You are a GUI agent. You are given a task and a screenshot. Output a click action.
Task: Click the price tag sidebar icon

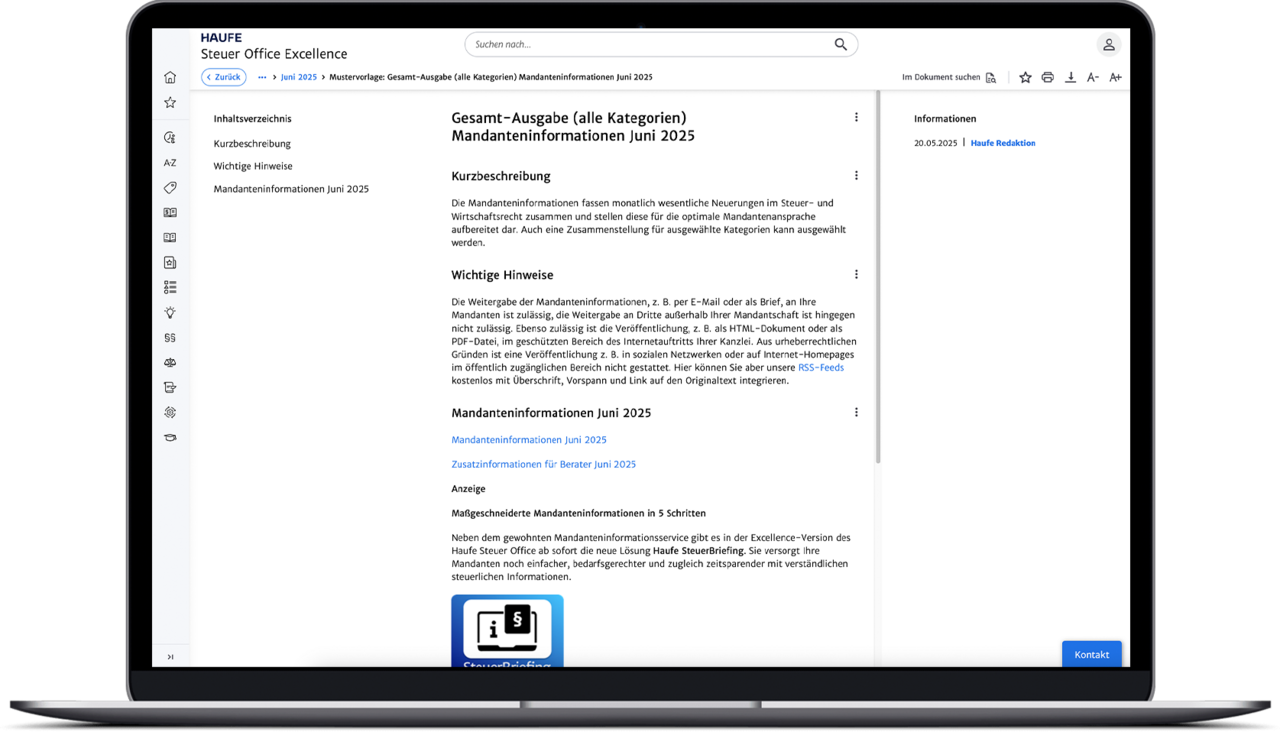click(x=170, y=187)
